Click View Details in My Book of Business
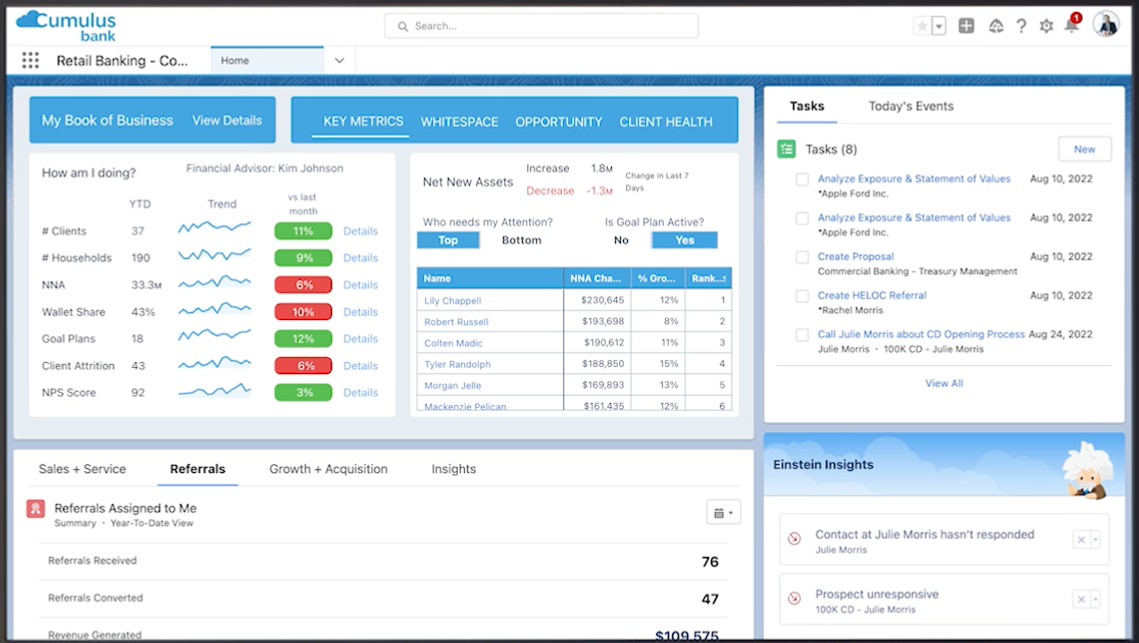 [227, 119]
